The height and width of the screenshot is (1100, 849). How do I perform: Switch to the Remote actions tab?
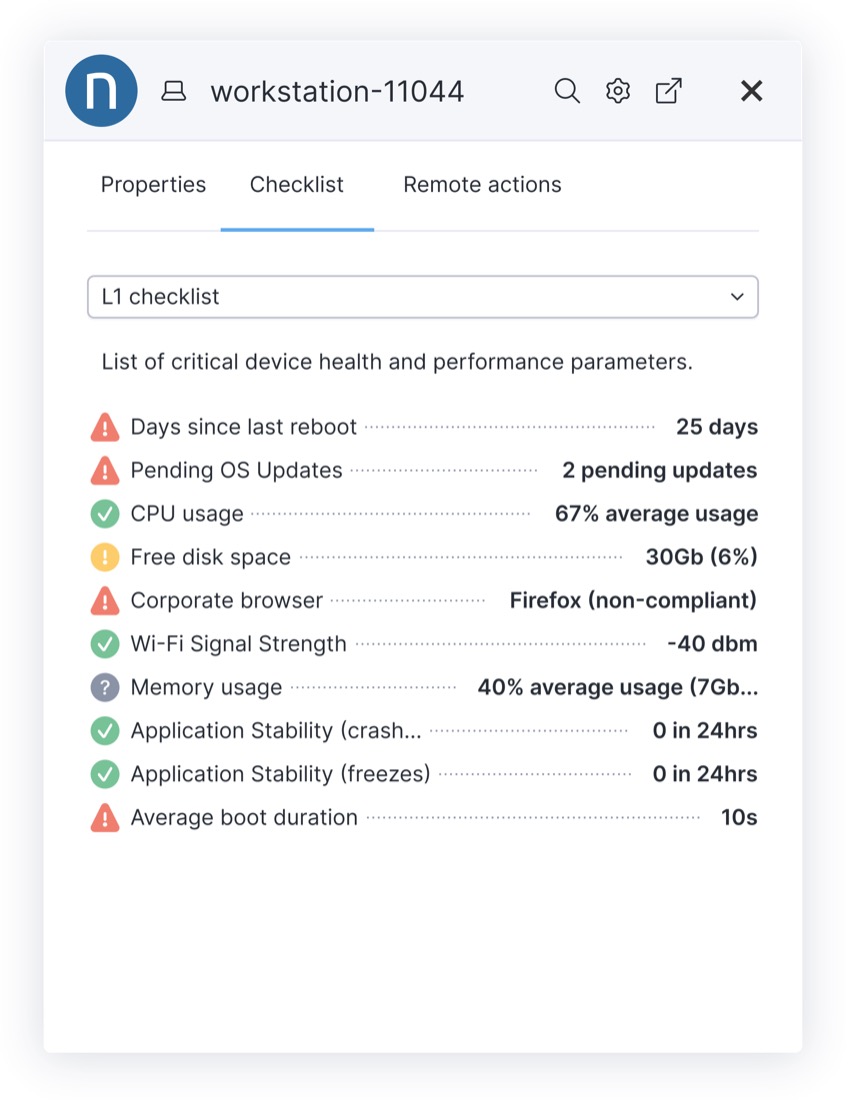pyautogui.click(x=482, y=185)
